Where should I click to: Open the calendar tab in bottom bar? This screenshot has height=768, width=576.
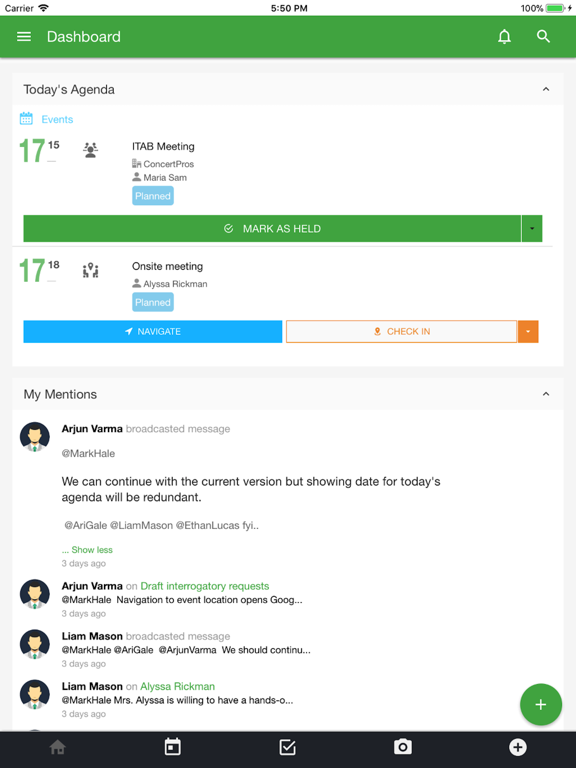click(172, 747)
